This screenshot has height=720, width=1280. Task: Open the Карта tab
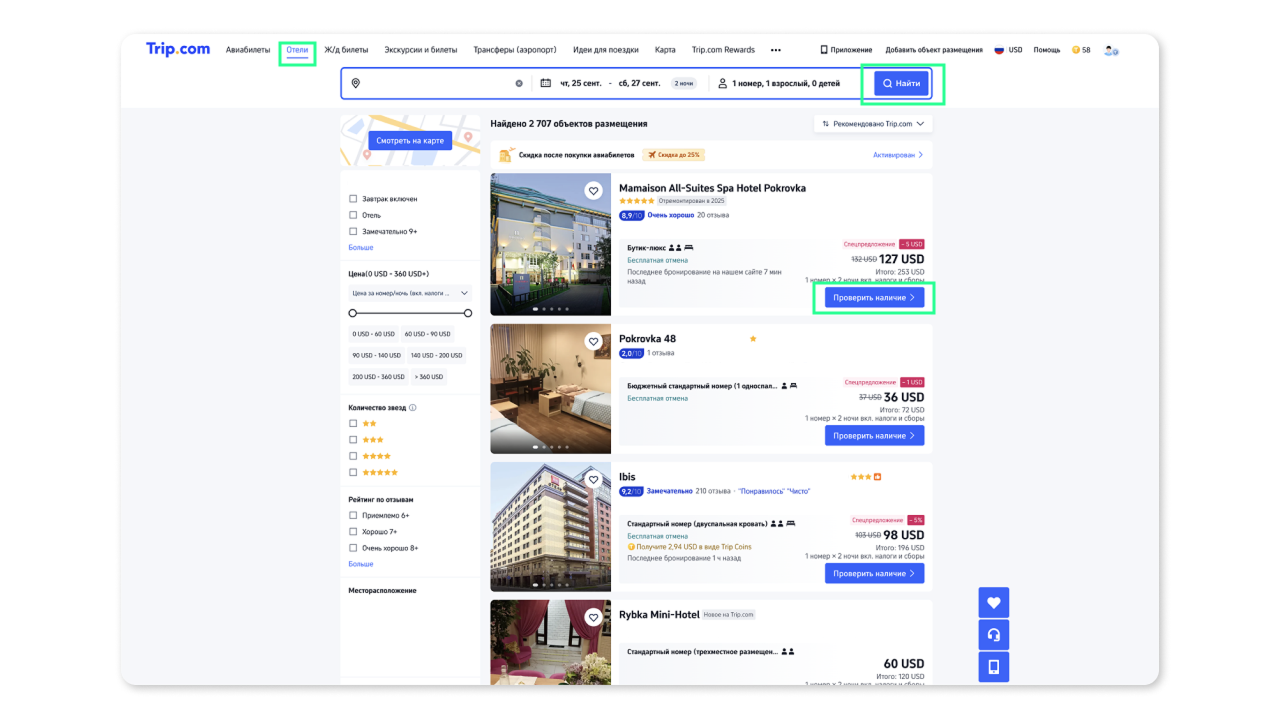[x=665, y=50]
